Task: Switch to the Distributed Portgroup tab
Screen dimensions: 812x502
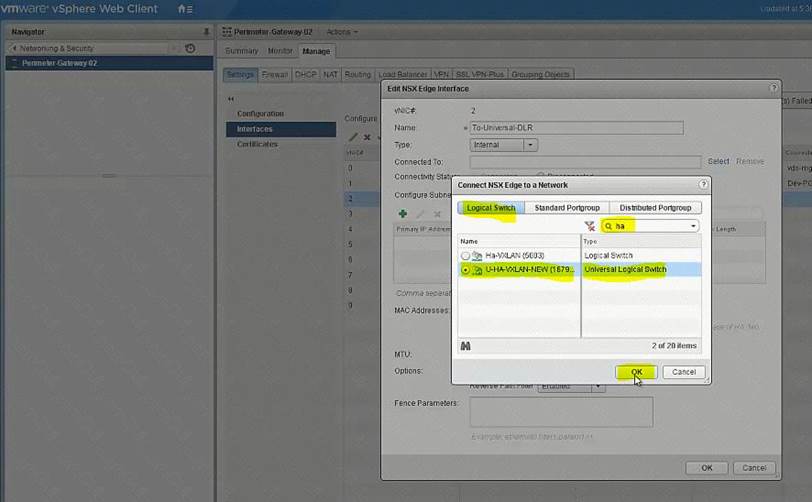Action: 654,207
